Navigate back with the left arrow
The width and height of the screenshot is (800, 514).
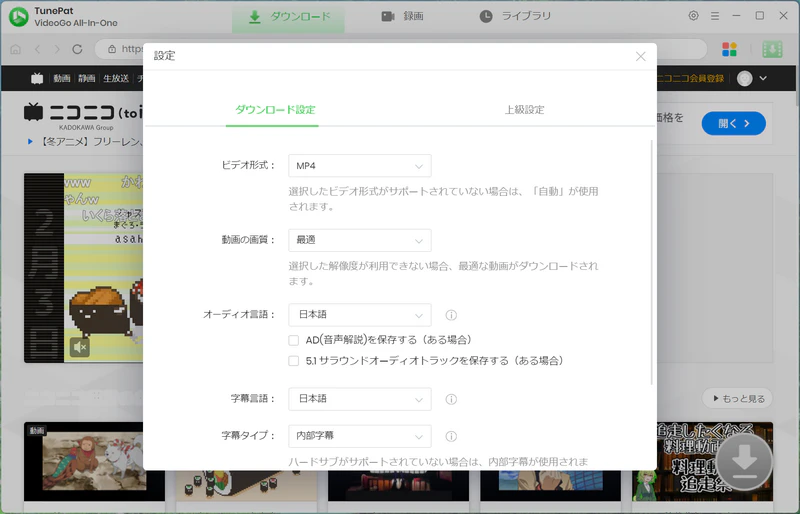tap(37, 50)
